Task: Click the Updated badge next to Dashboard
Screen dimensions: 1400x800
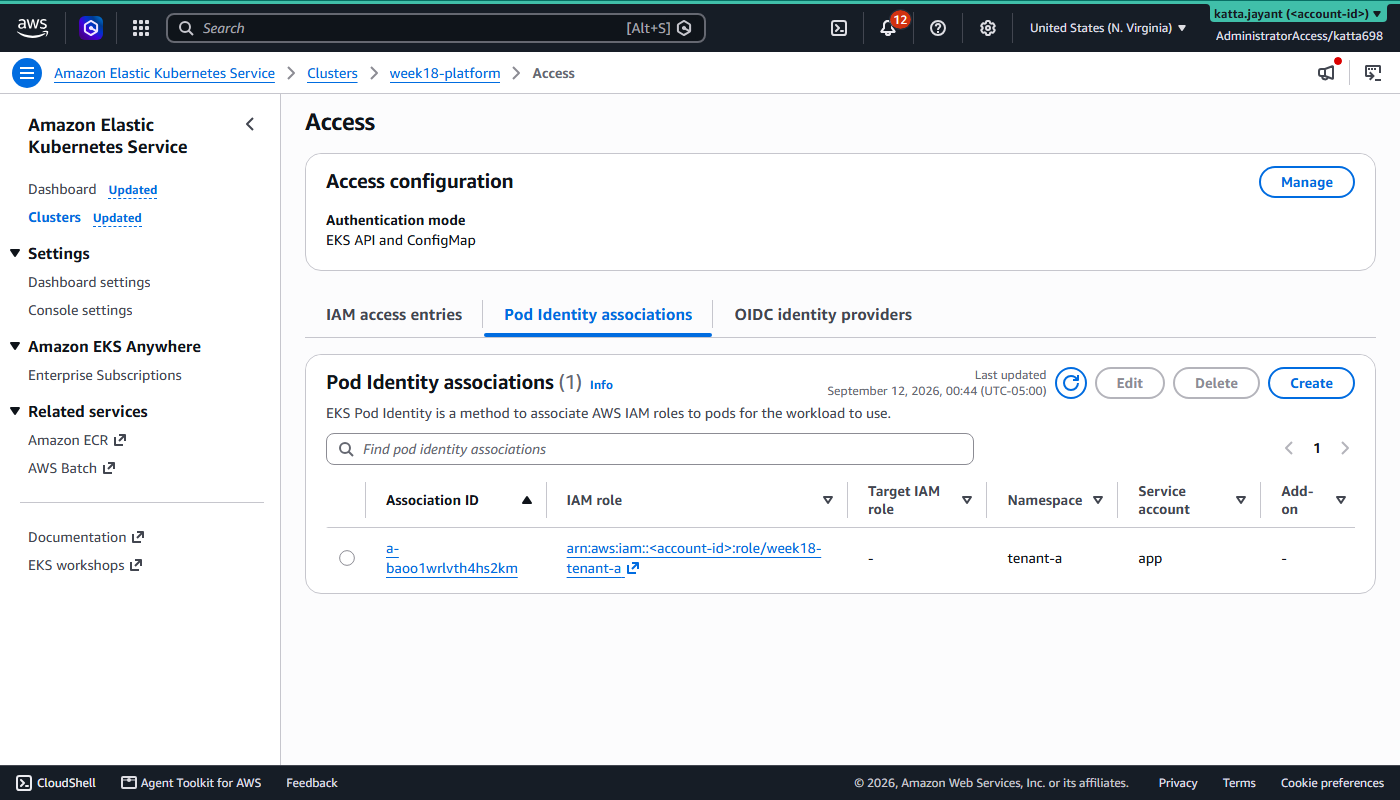Action: pyautogui.click(x=133, y=190)
